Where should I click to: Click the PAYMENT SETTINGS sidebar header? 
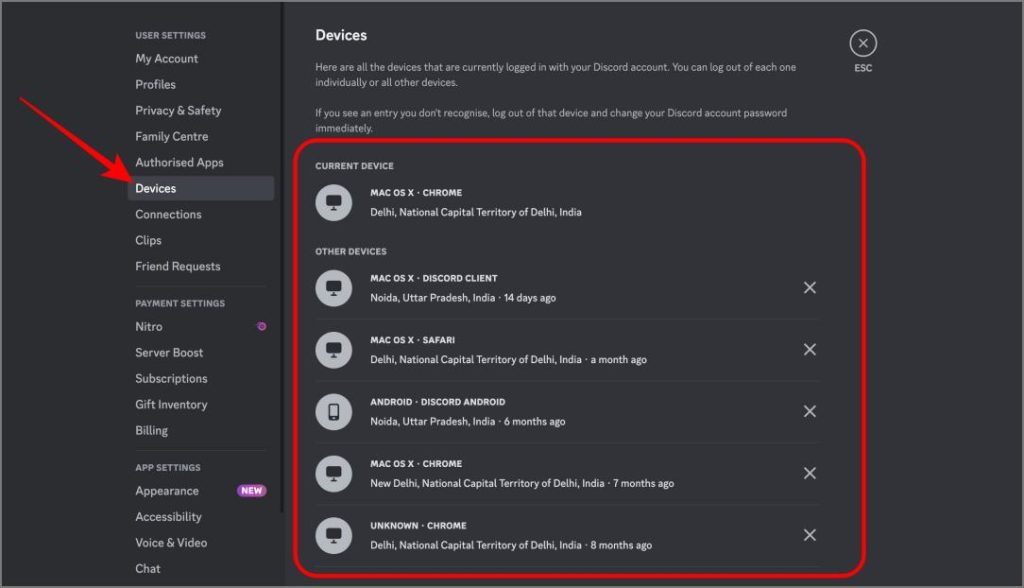pyautogui.click(x=180, y=303)
